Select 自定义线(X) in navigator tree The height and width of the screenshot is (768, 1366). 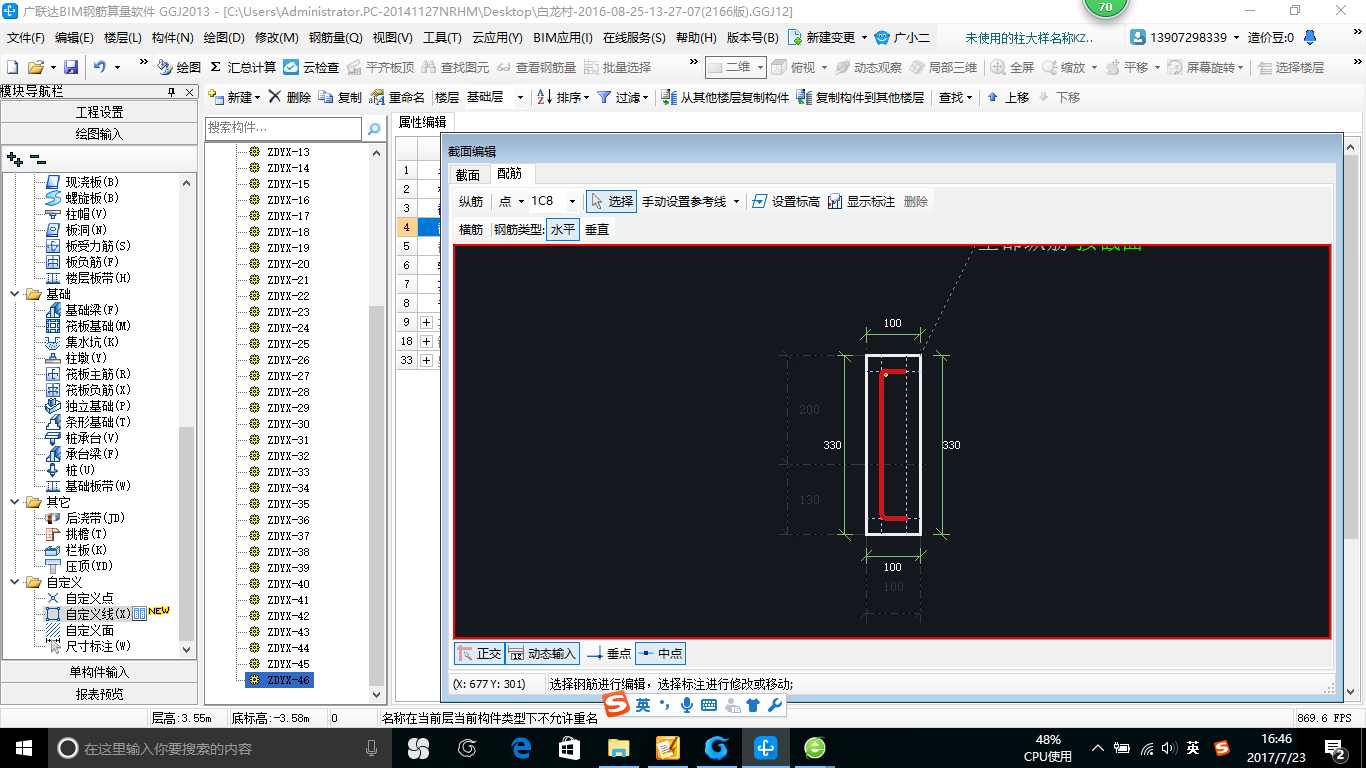97,614
